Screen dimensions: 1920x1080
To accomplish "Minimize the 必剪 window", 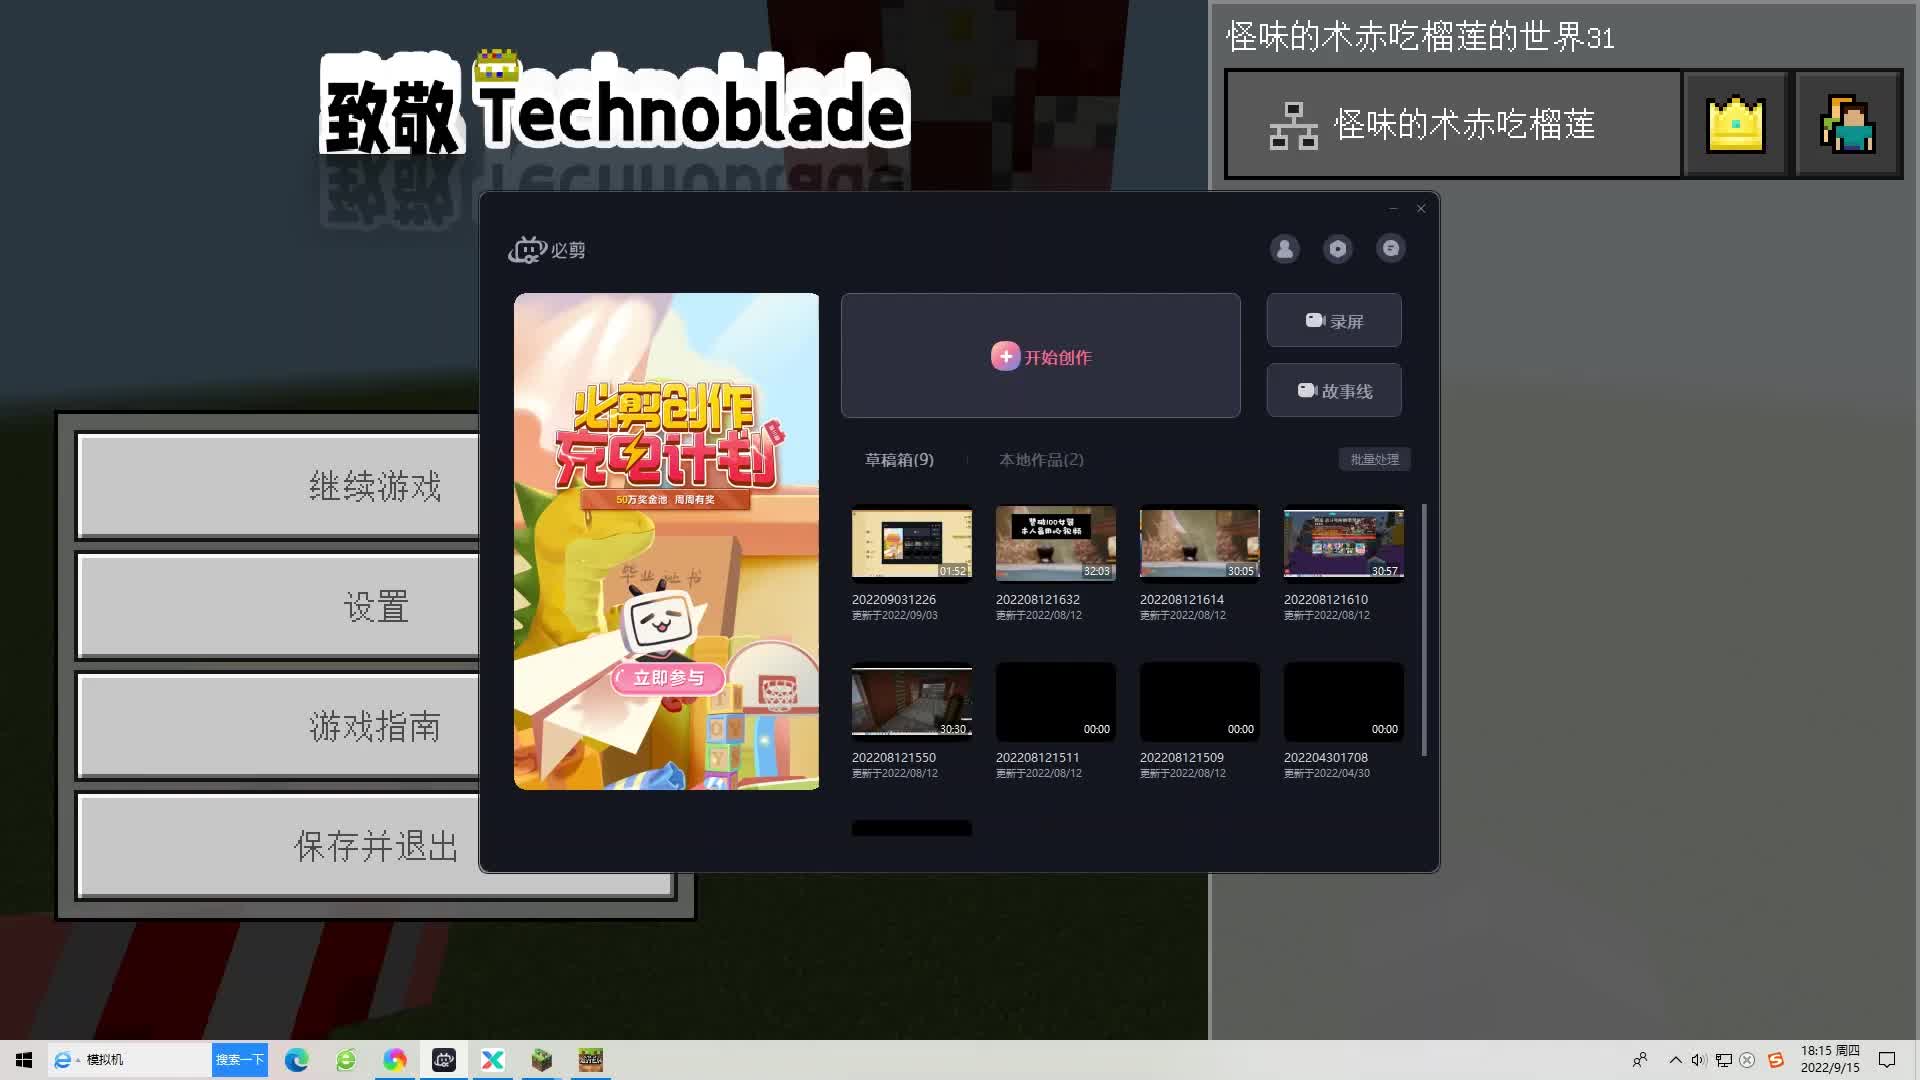I will click(x=1392, y=209).
